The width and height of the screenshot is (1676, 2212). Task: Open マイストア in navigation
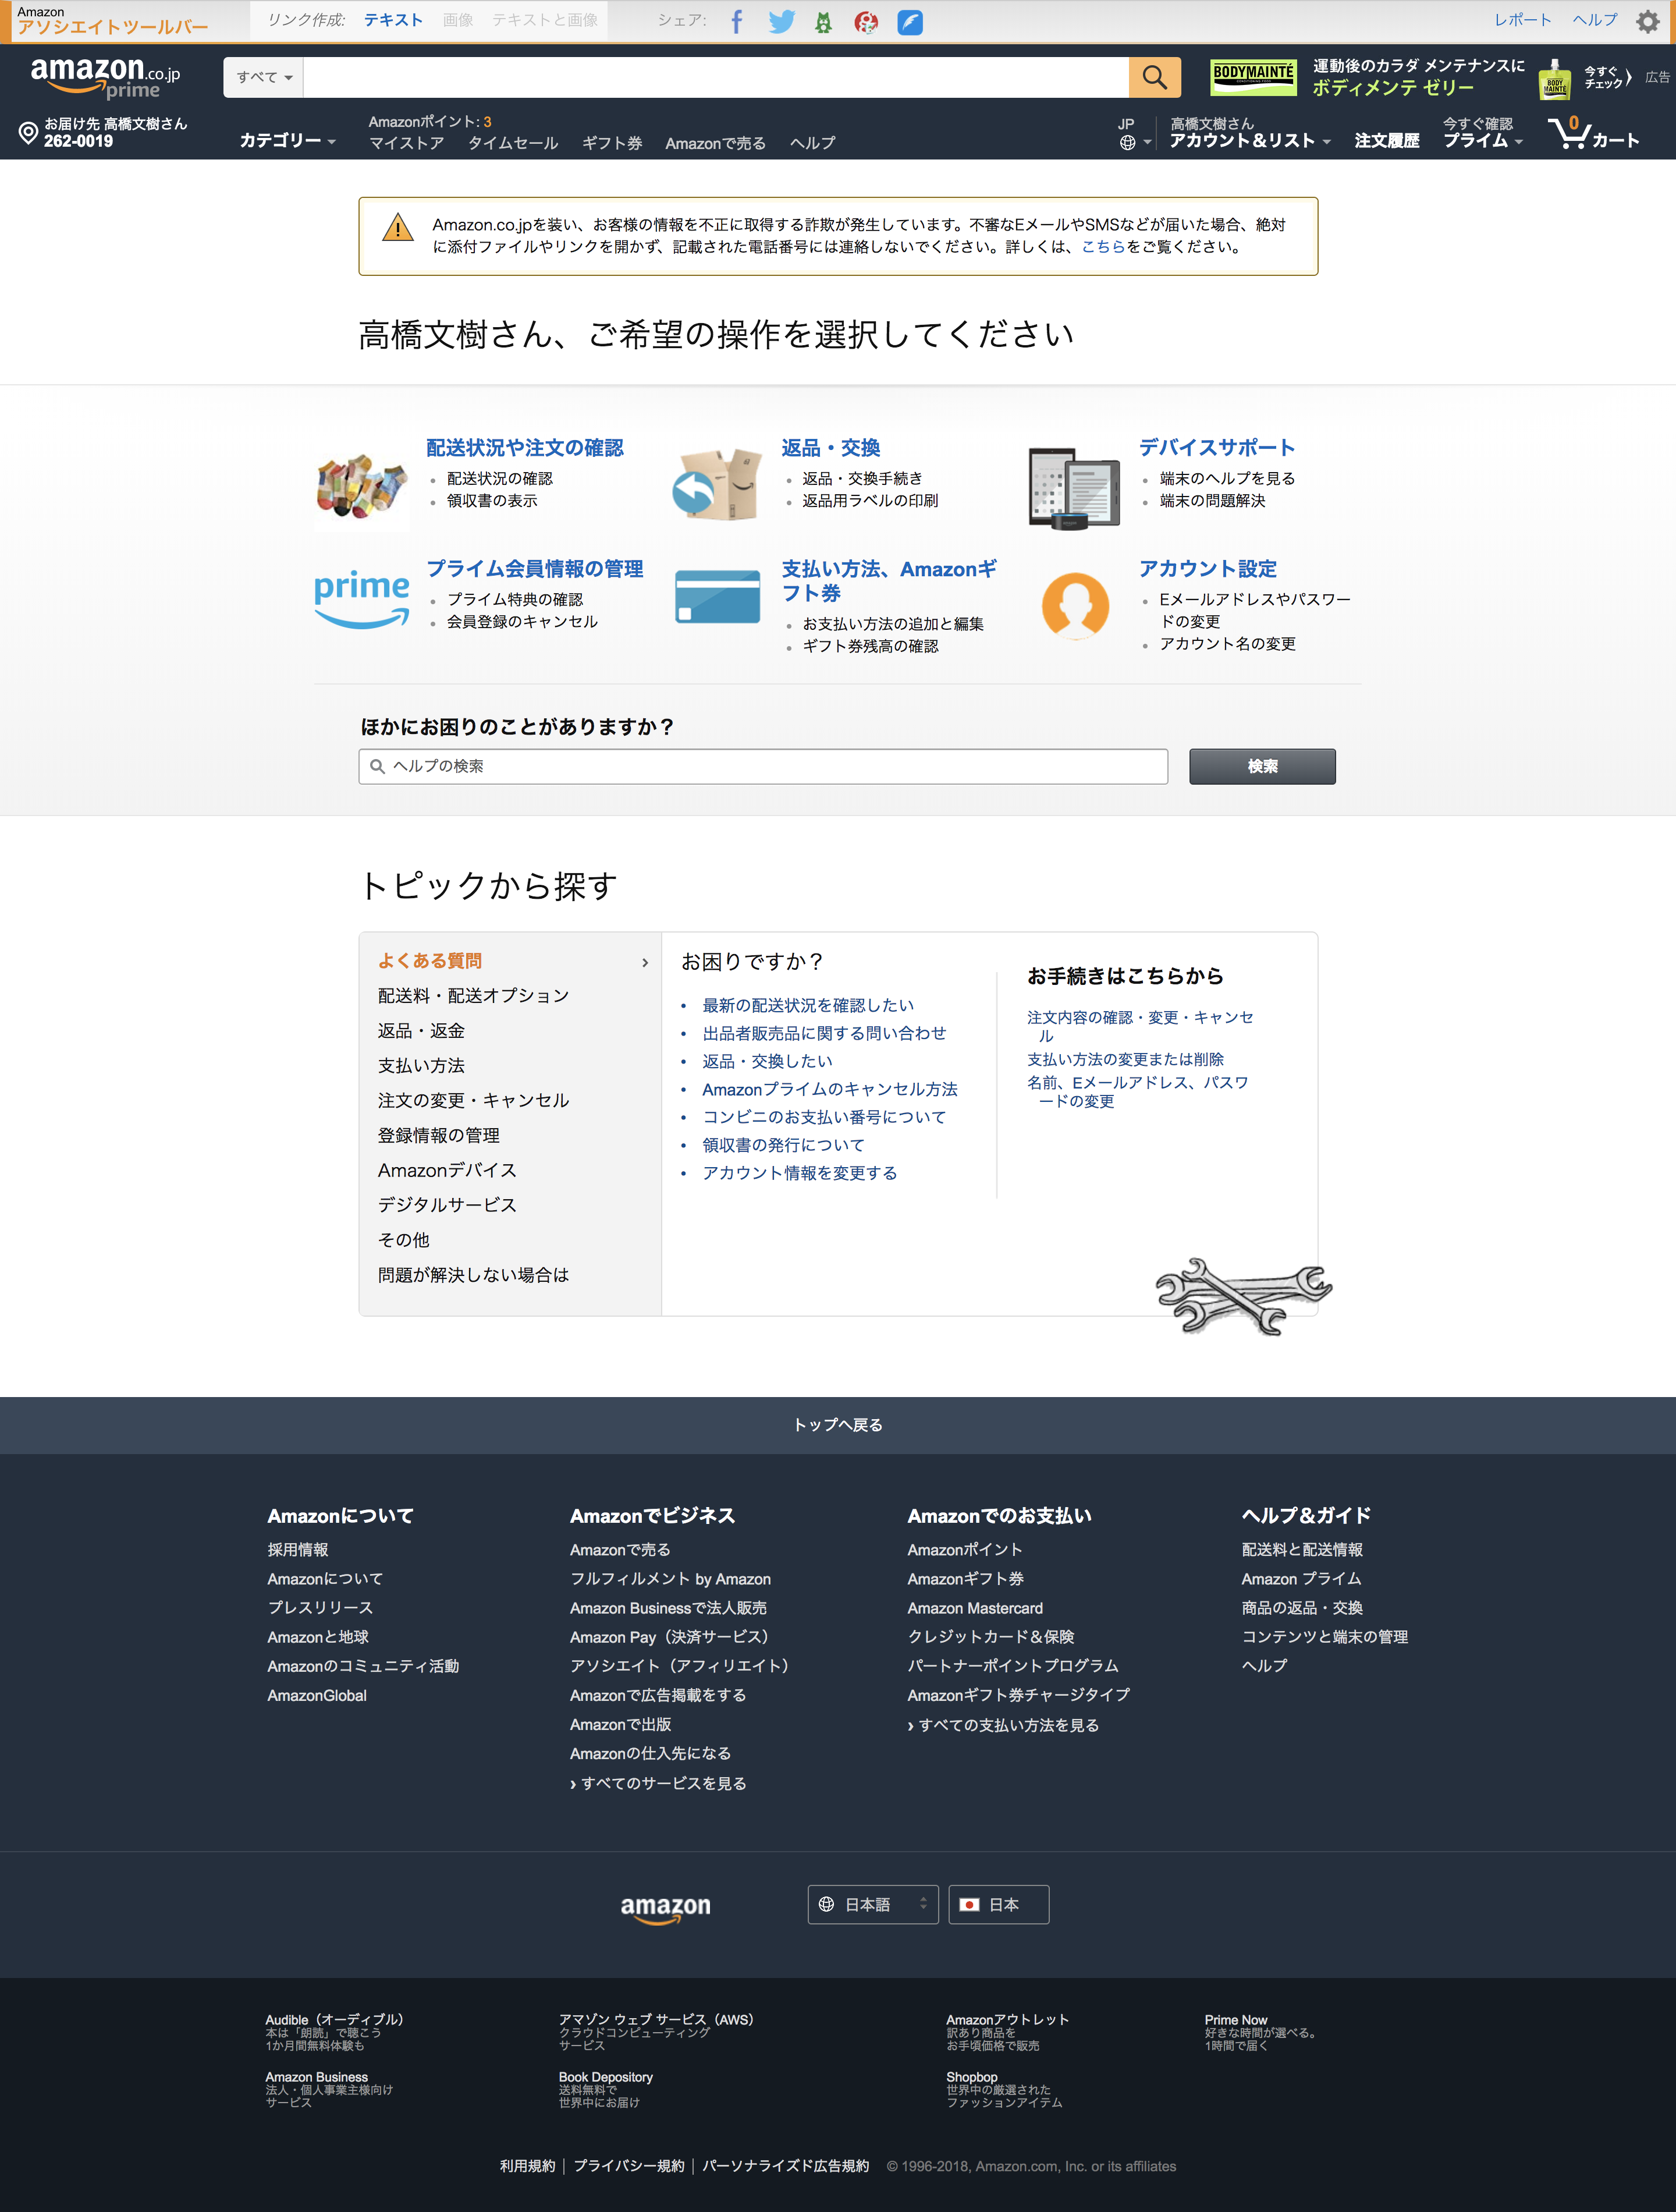(406, 143)
